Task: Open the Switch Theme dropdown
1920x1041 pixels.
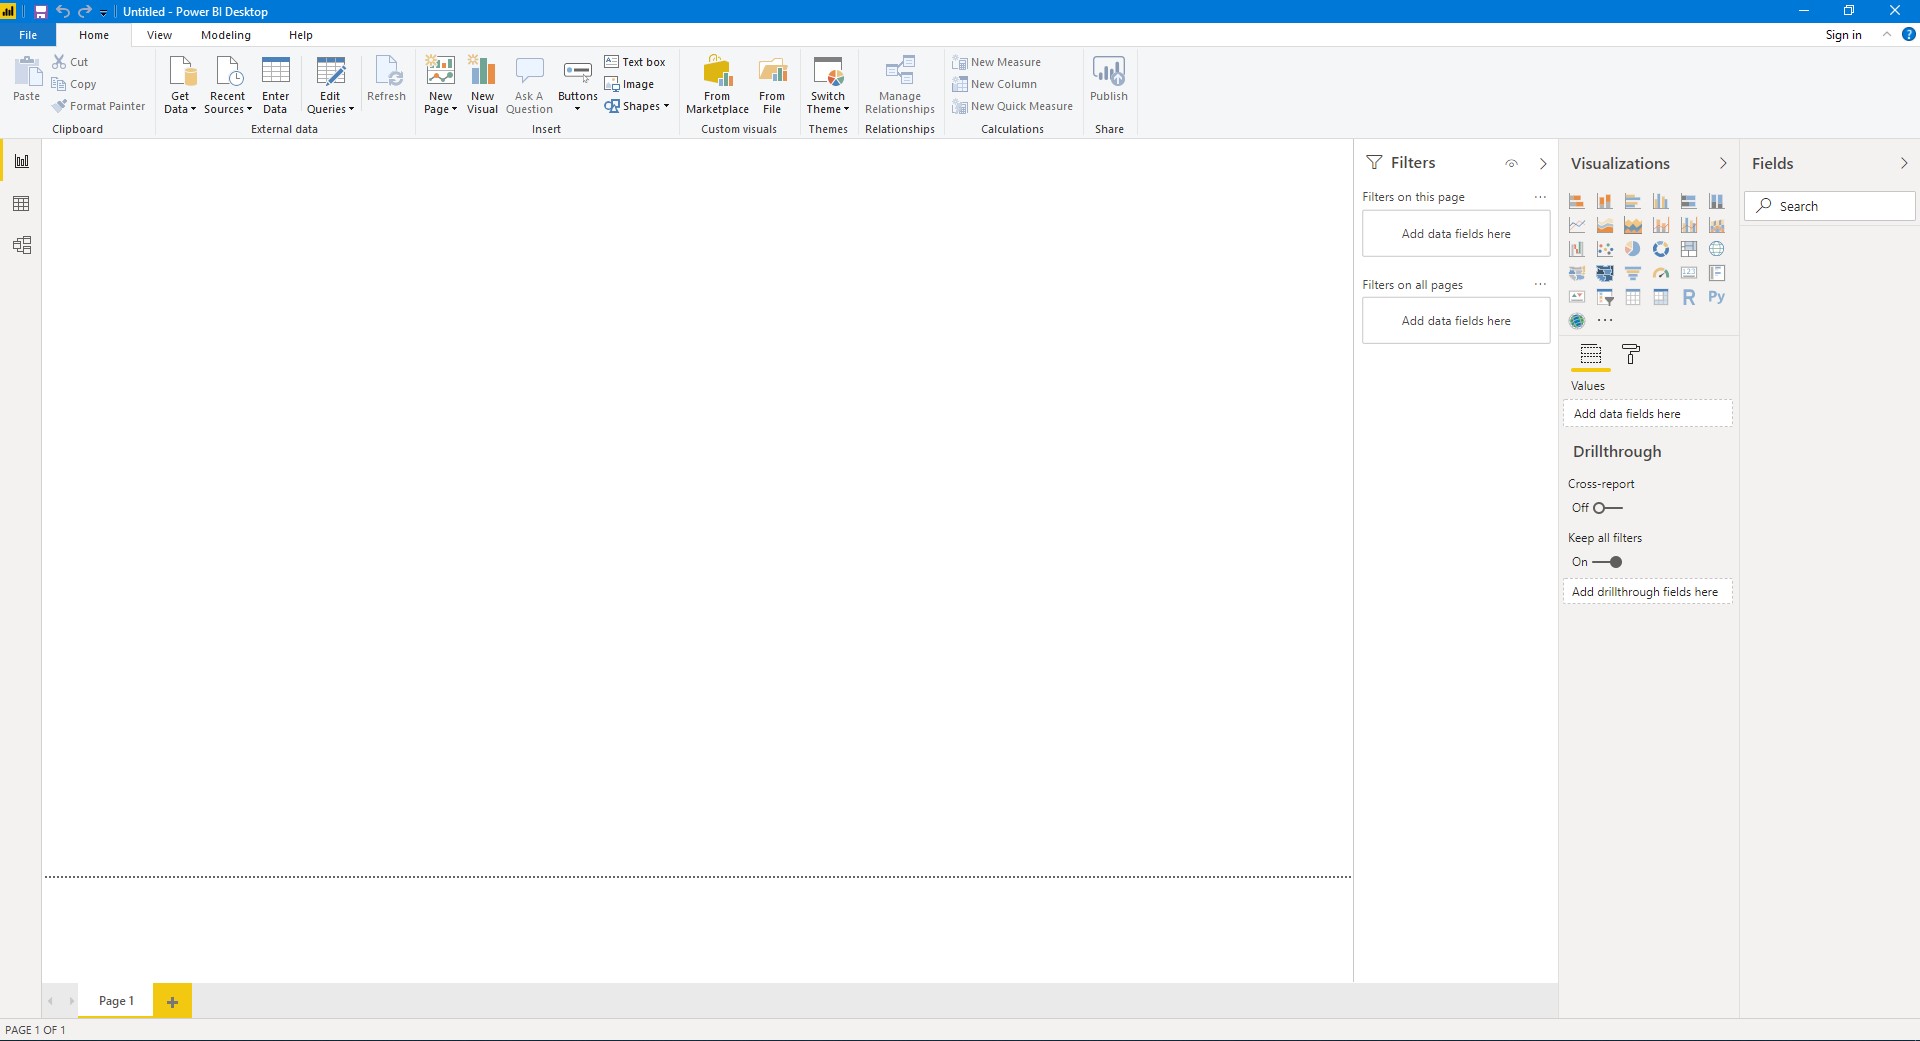Action: [x=828, y=85]
